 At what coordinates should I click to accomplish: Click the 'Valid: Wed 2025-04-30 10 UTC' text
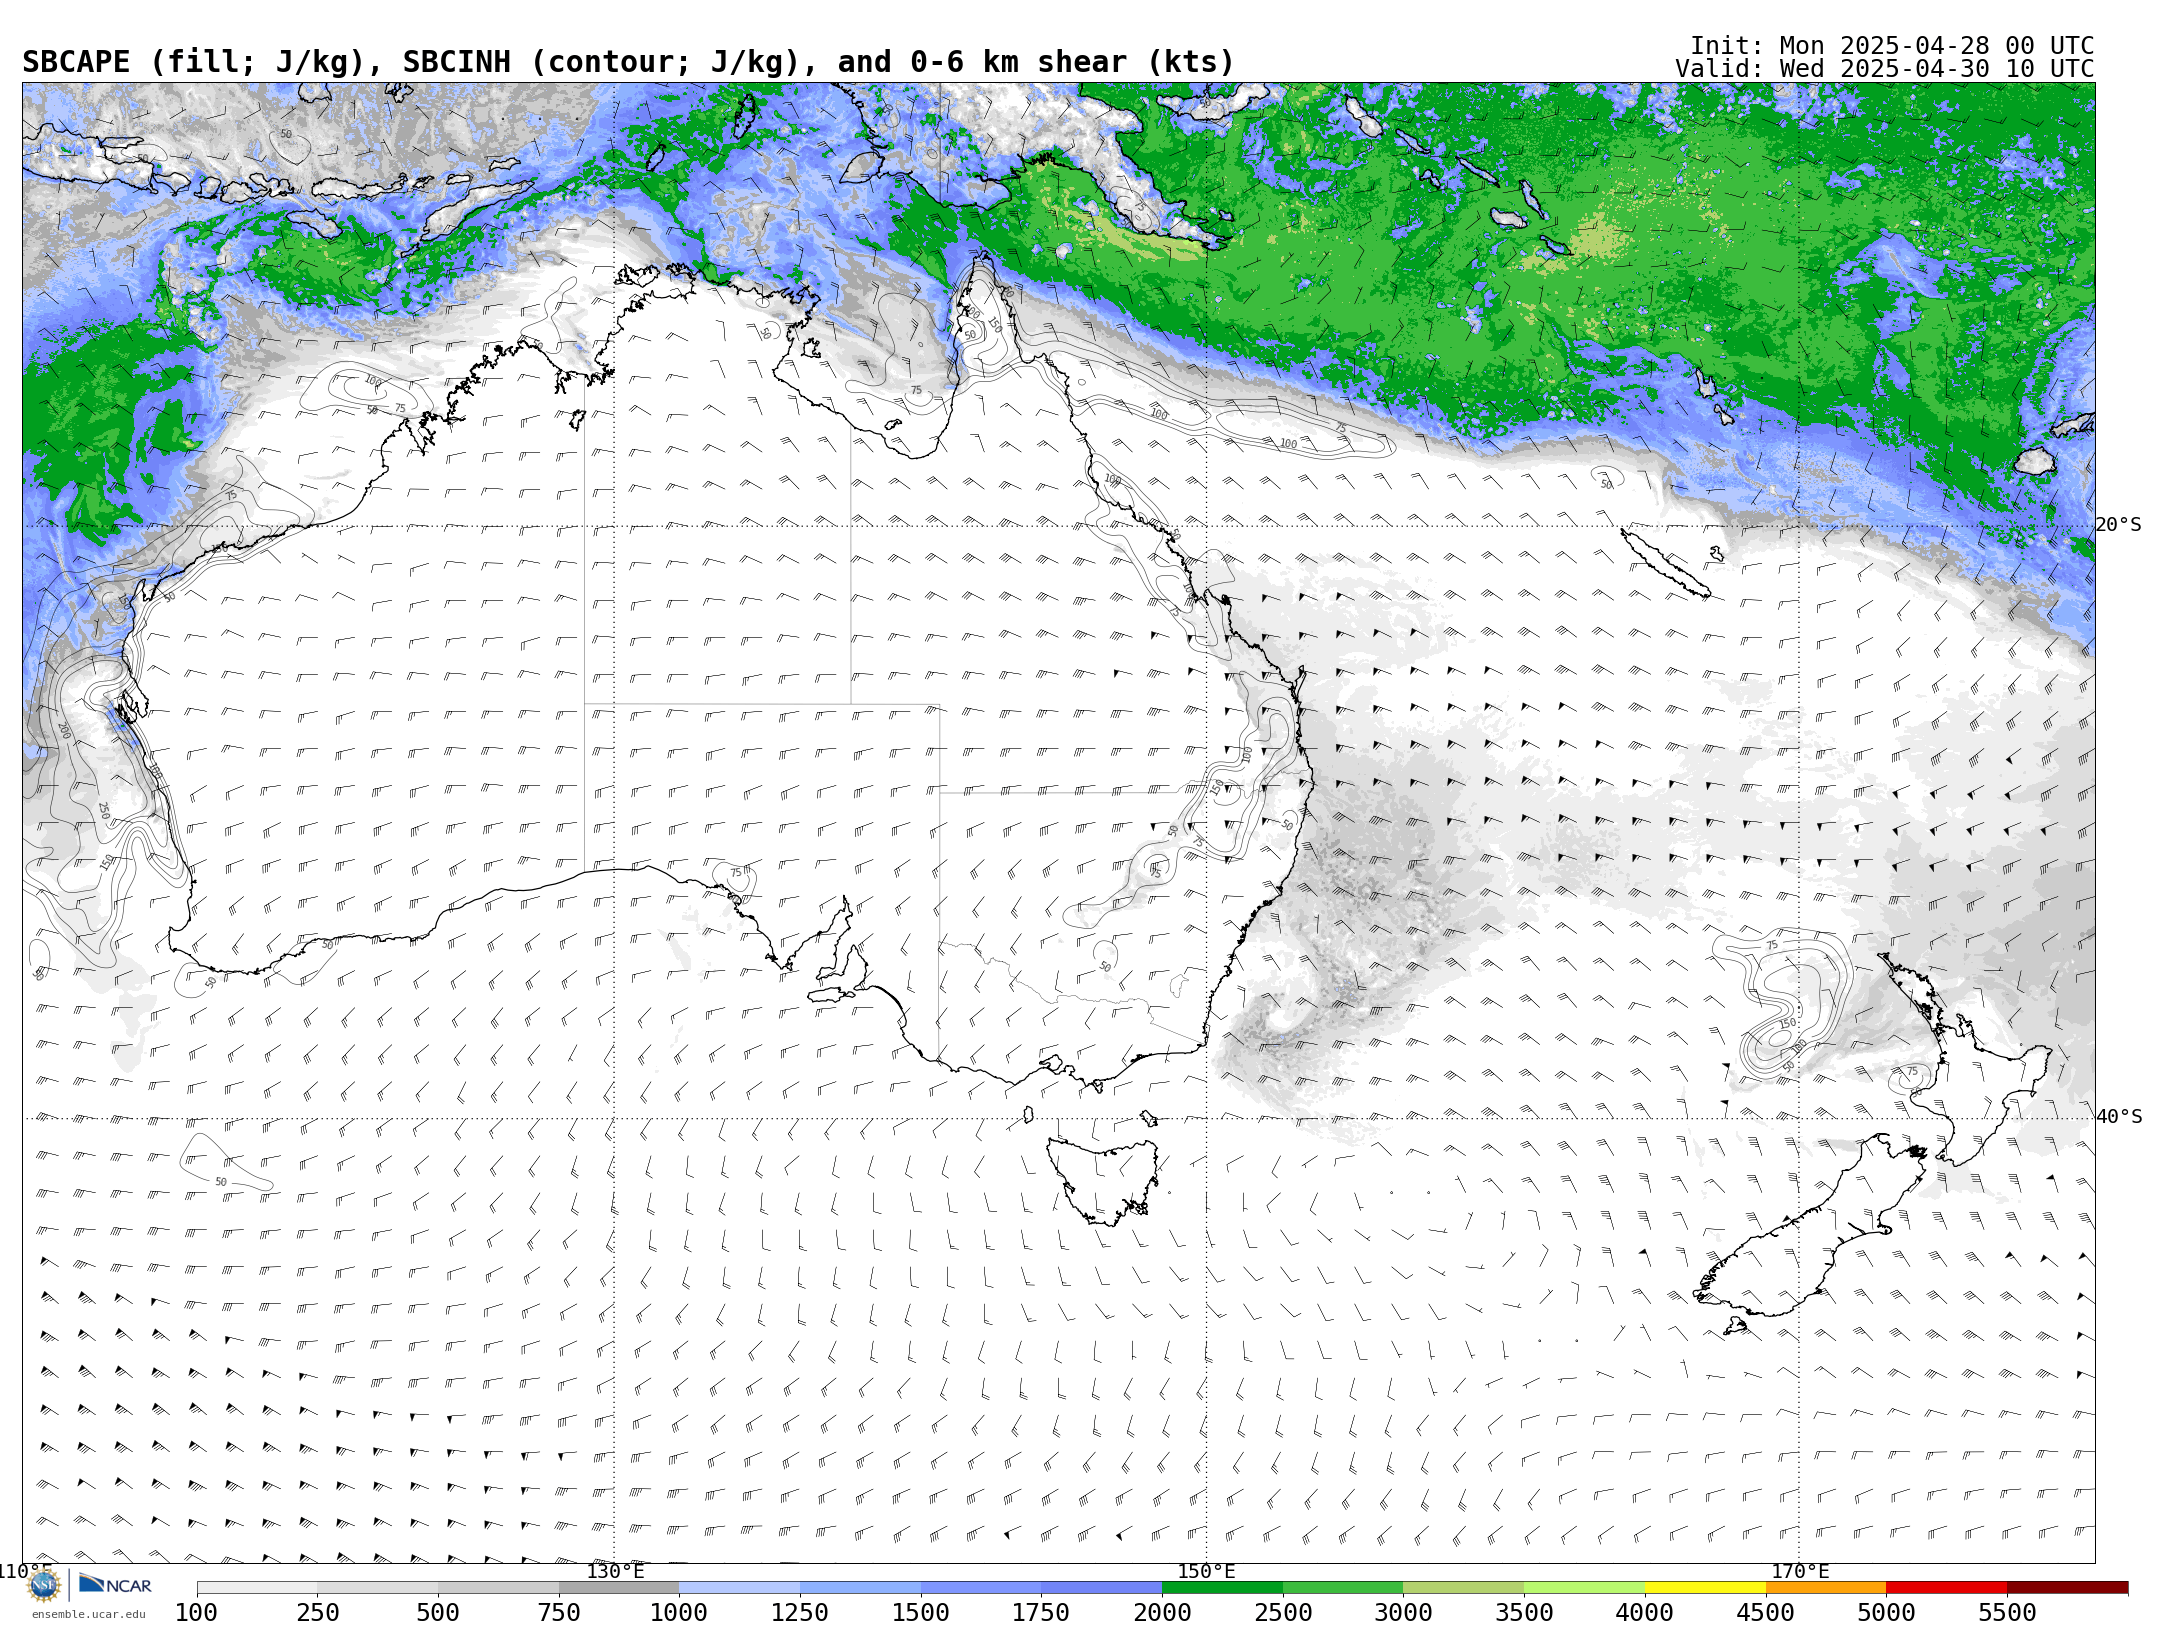click(x=1884, y=69)
